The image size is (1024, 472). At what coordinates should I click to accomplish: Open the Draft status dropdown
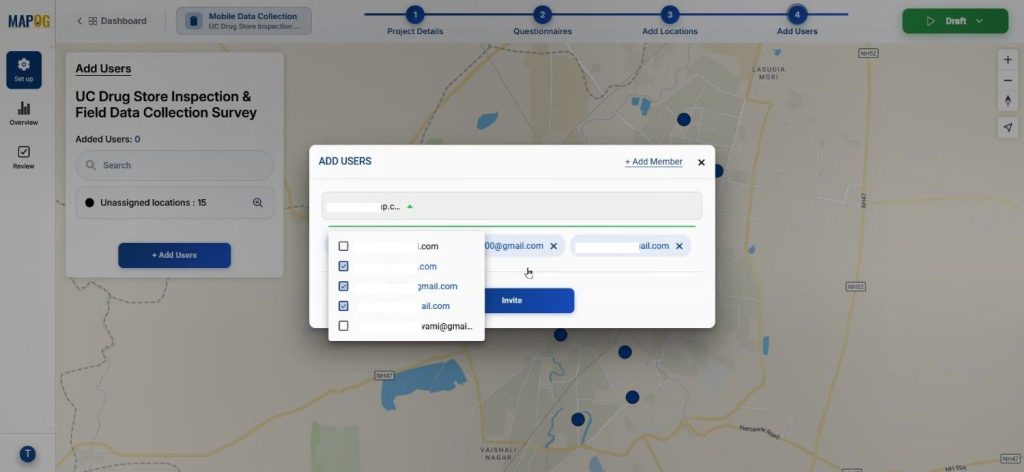[955, 21]
